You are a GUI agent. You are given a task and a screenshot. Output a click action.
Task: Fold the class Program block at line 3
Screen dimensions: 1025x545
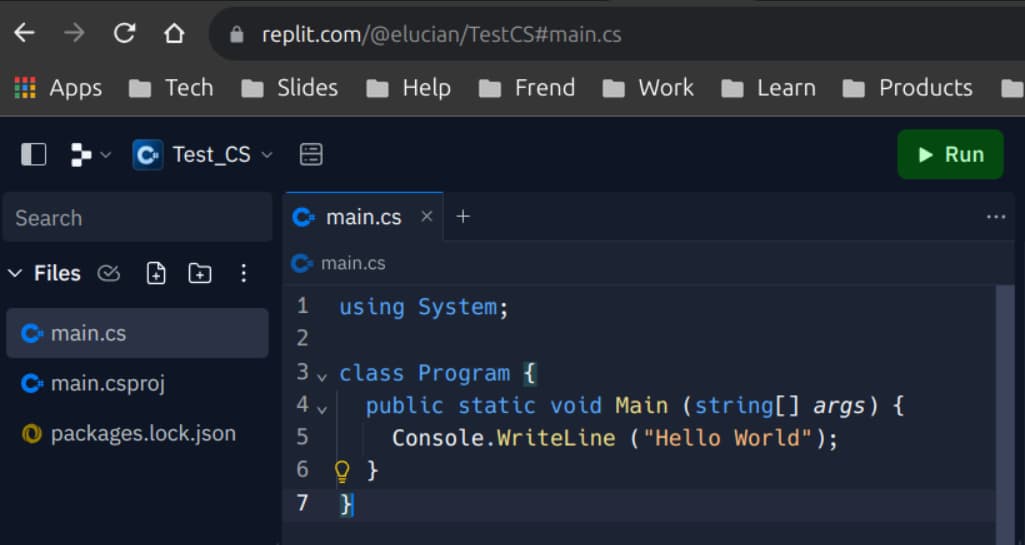322,376
